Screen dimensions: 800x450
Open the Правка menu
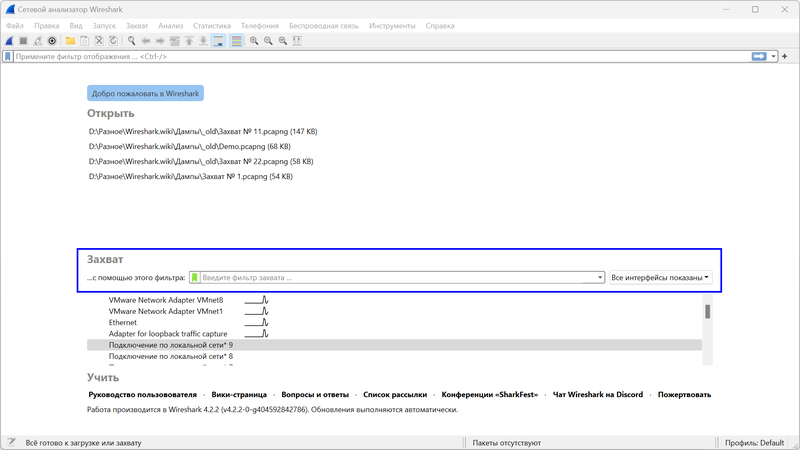46,26
